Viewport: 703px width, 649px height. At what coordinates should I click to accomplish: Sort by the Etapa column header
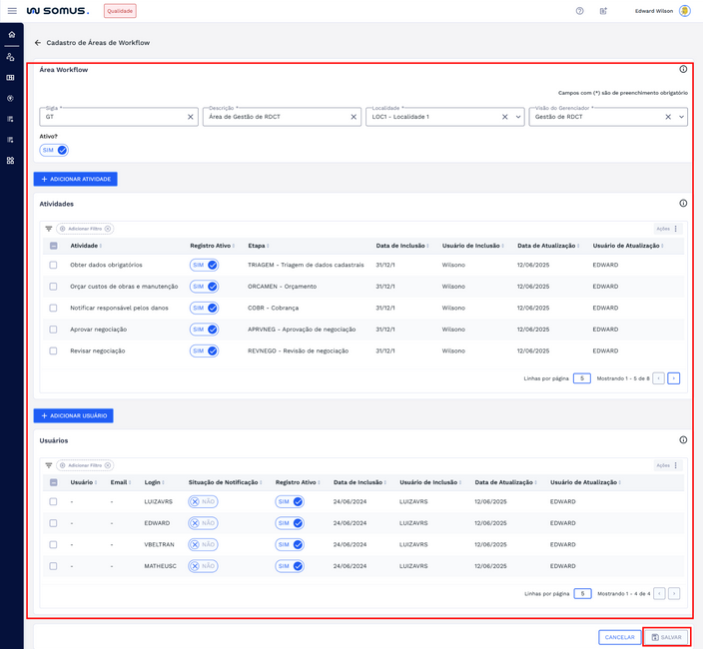click(258, 245)
